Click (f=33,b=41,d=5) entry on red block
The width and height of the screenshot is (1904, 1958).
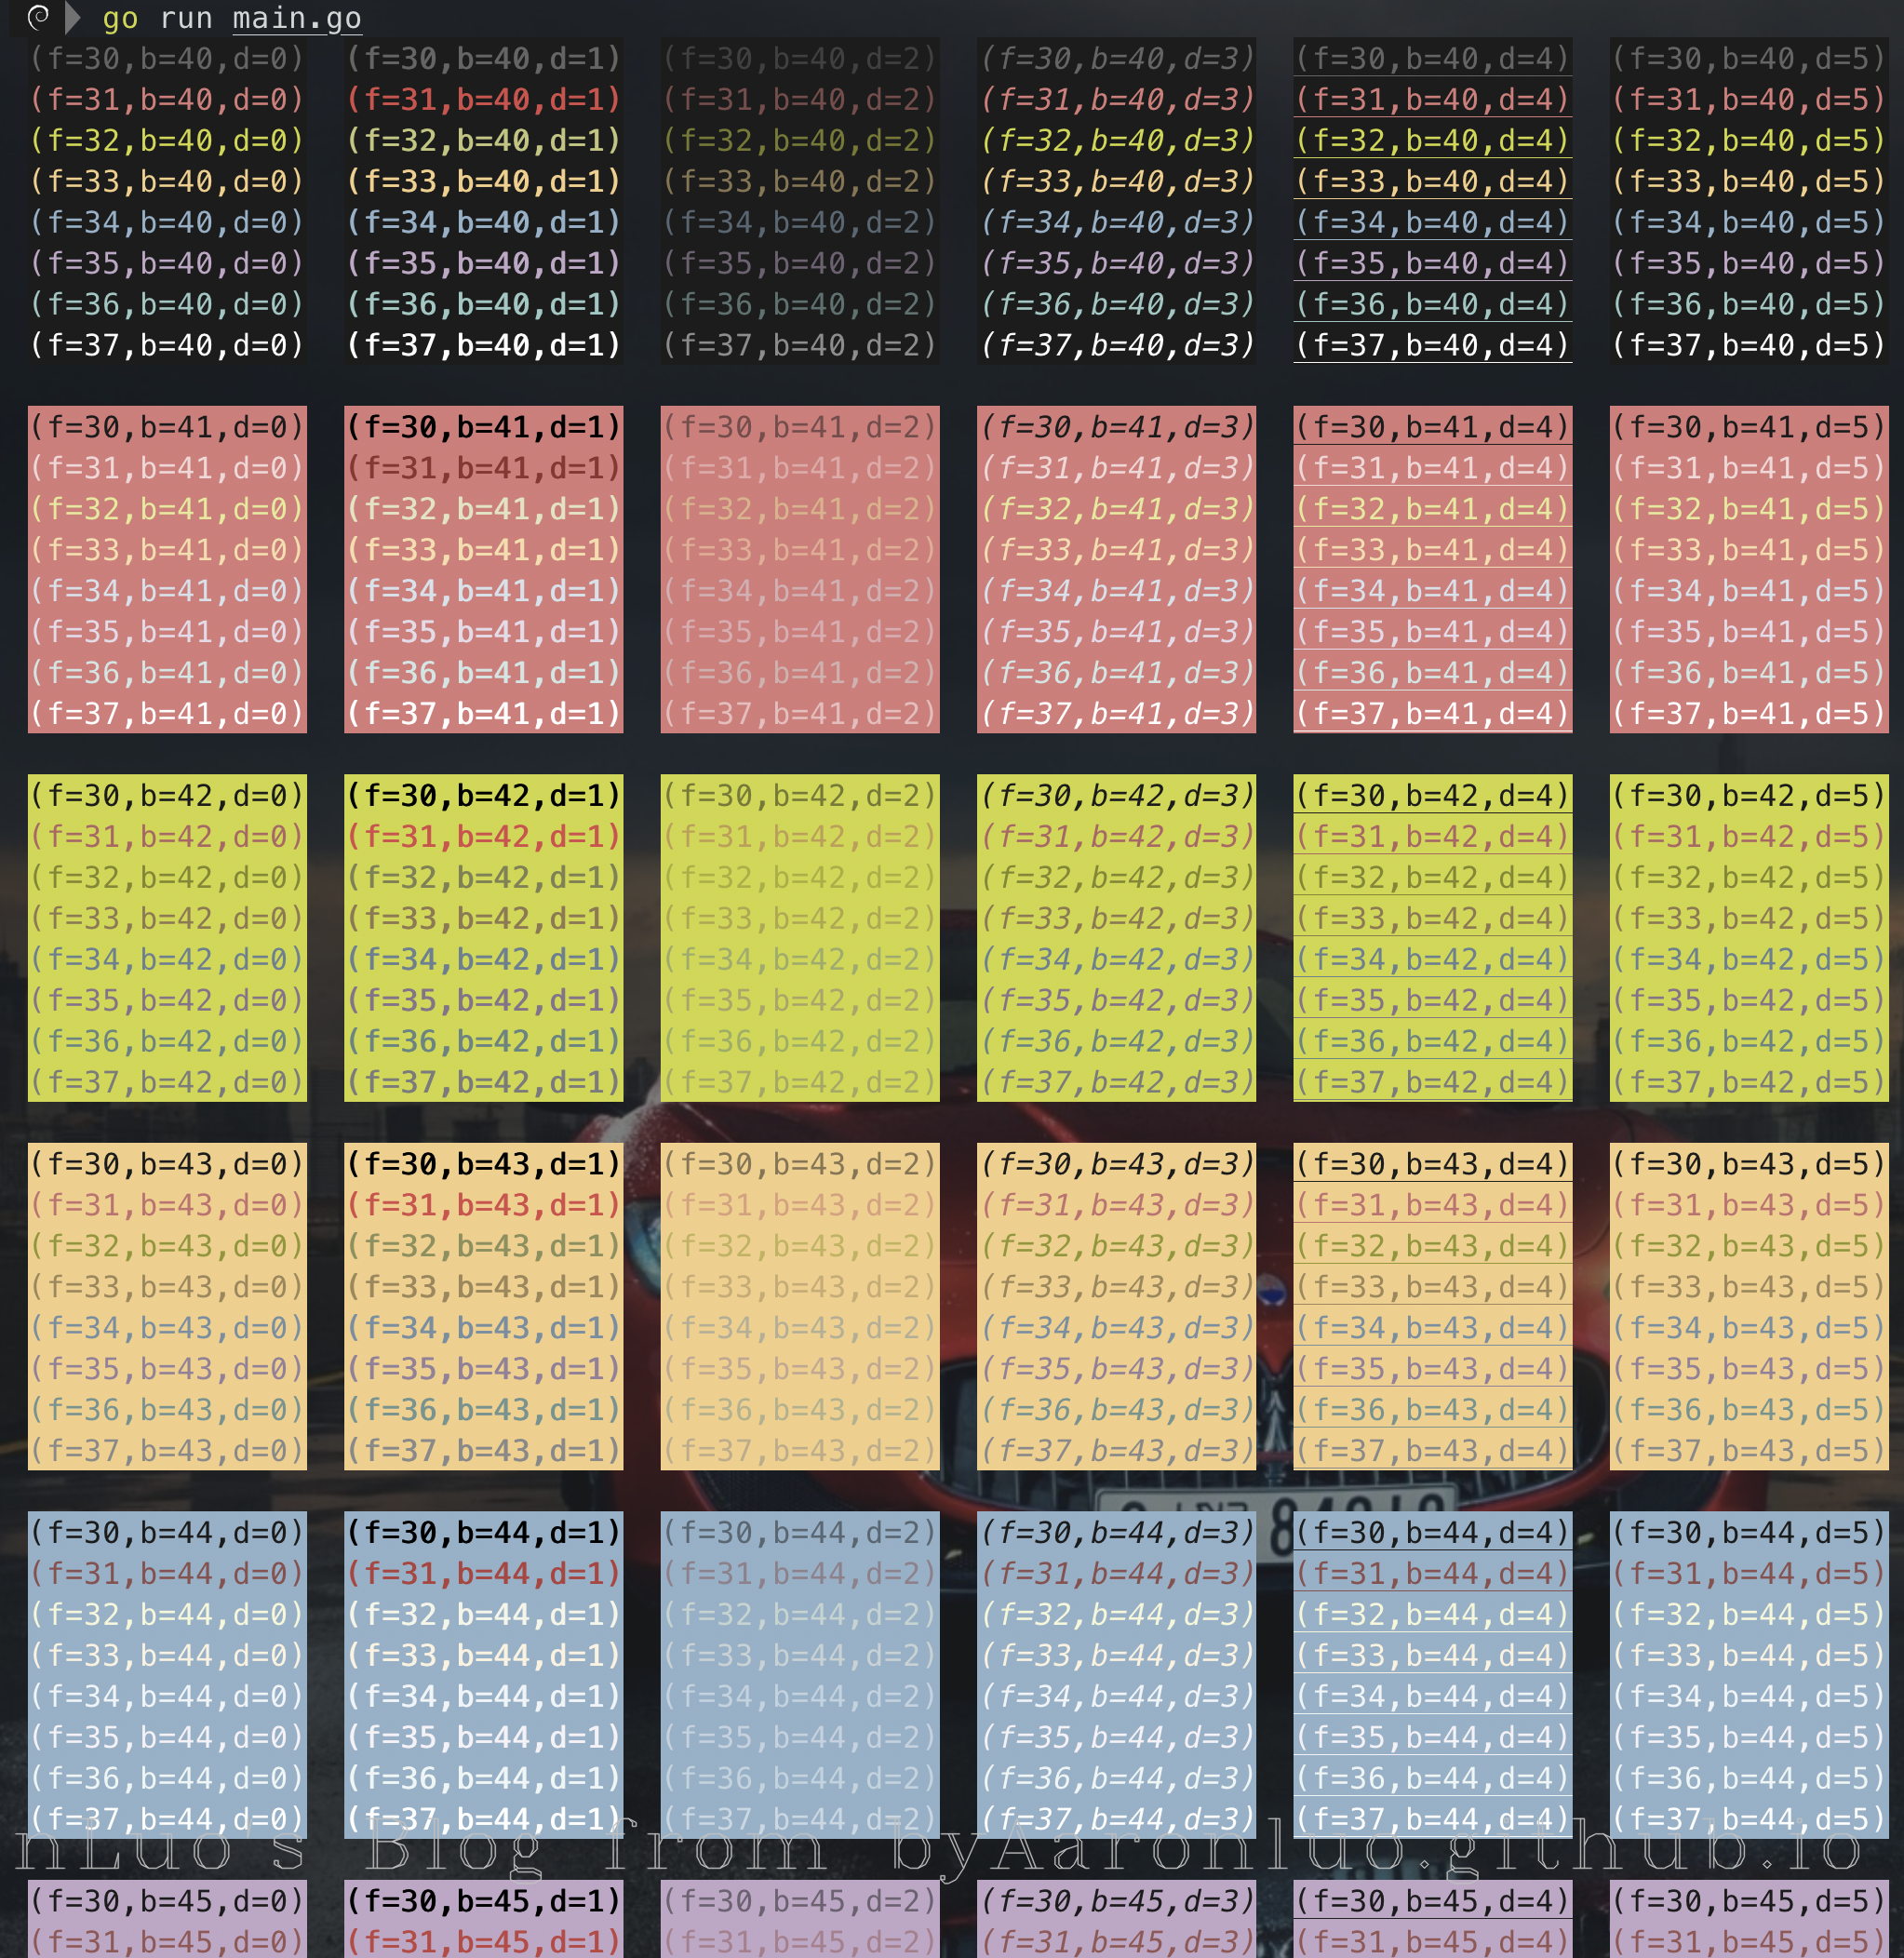1748,549
